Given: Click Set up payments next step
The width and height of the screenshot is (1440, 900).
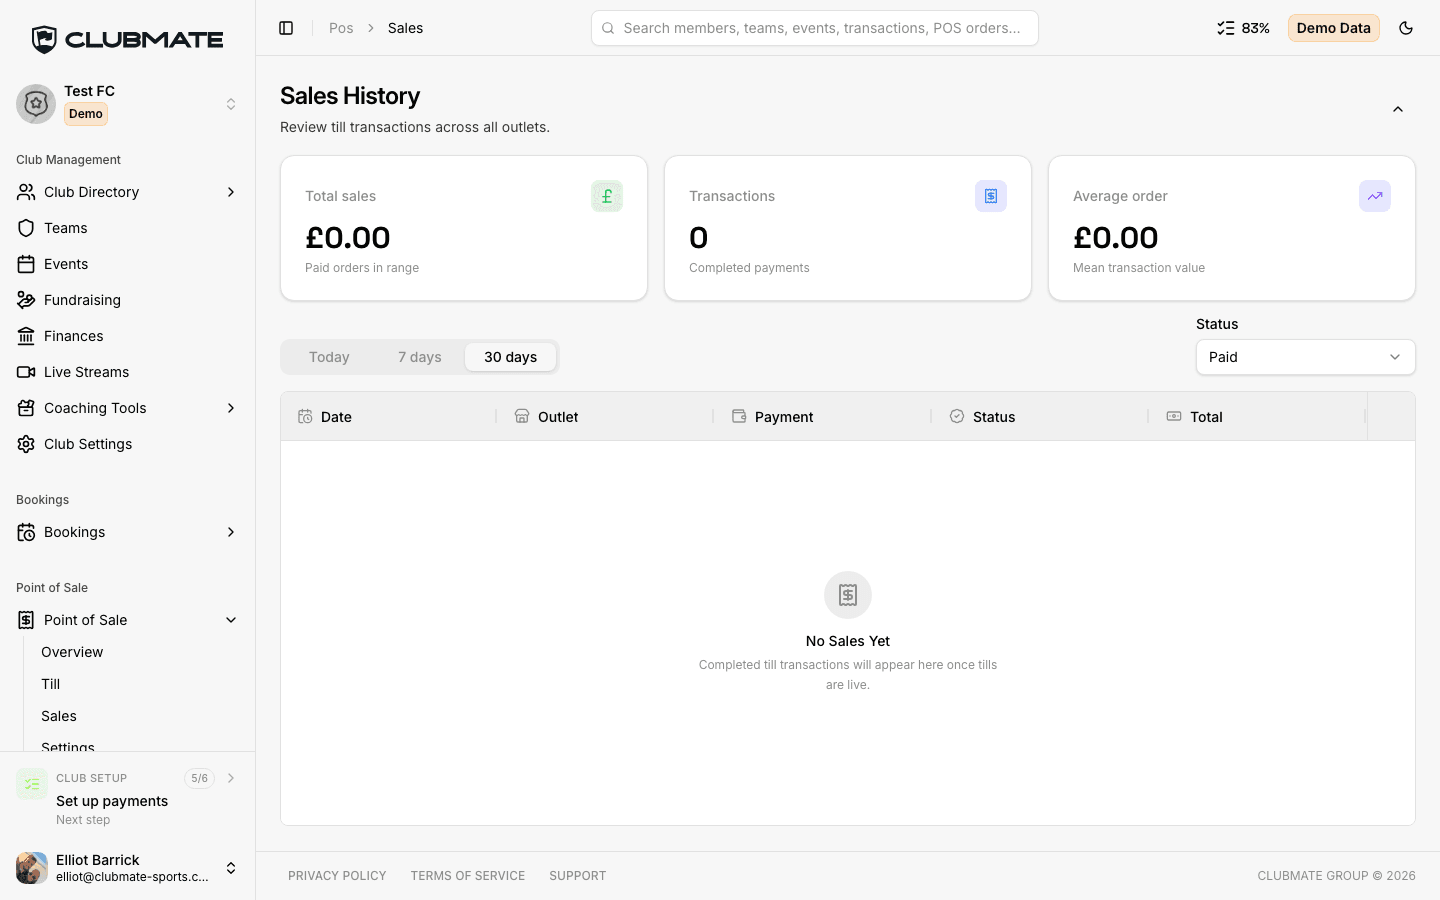Looking at the screenshot, I should [112, 801].
